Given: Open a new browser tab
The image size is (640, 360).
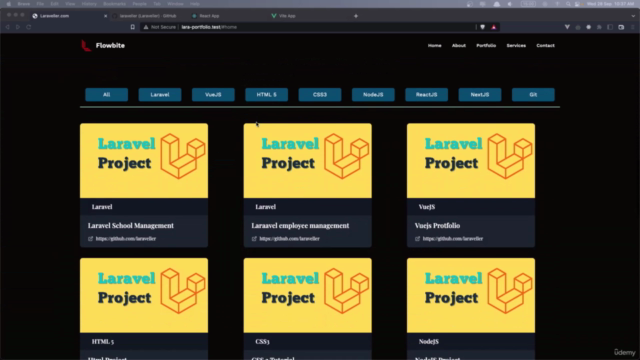Looking at the screenshot, I should pyautogui.click(x=356, y=16).
